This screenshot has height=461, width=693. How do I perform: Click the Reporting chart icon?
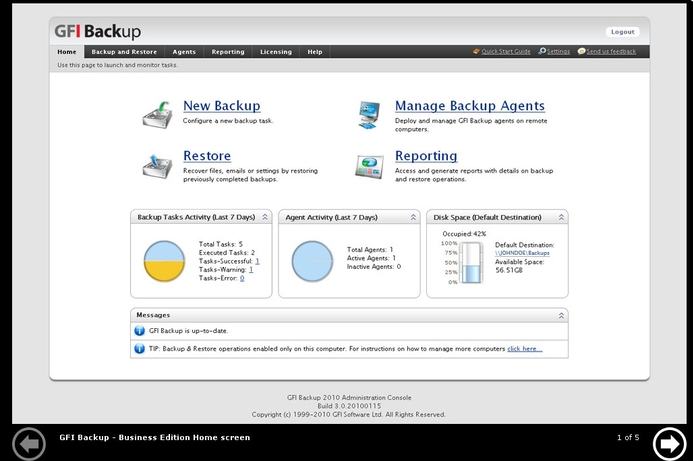coord(369,167)
